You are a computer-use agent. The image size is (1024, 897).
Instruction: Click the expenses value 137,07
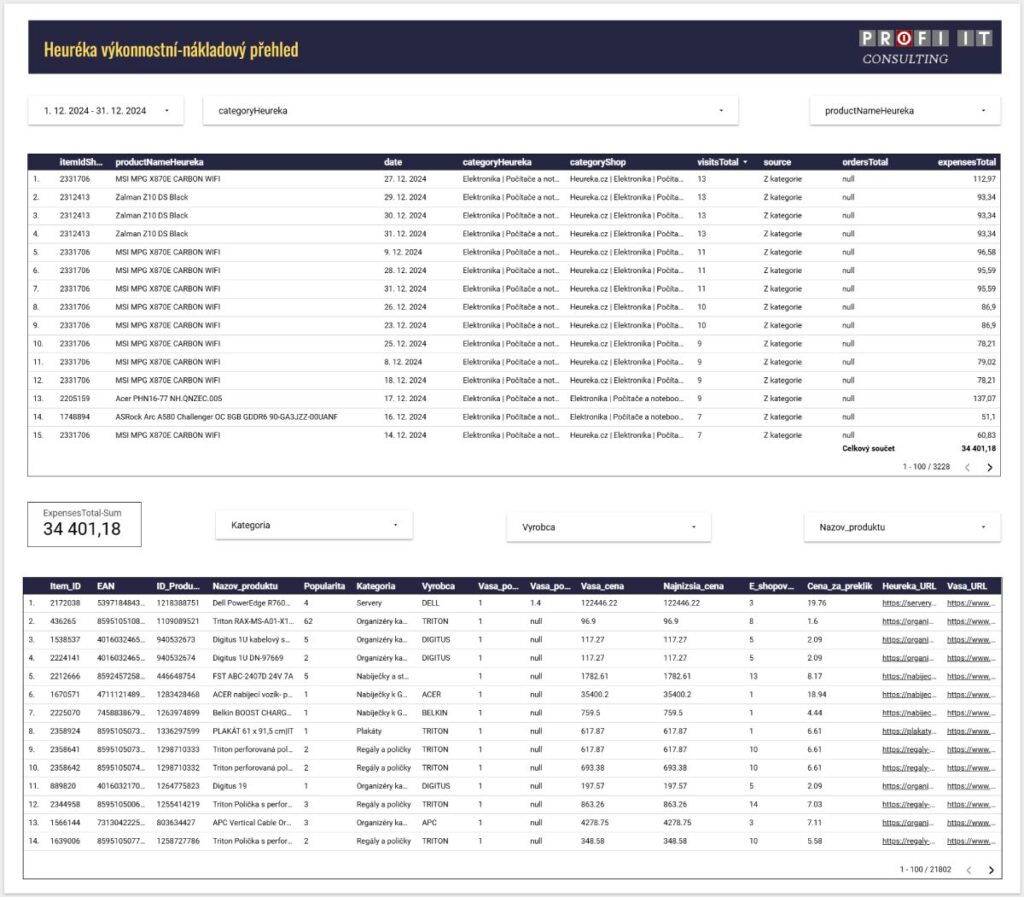tap(984, 399)
